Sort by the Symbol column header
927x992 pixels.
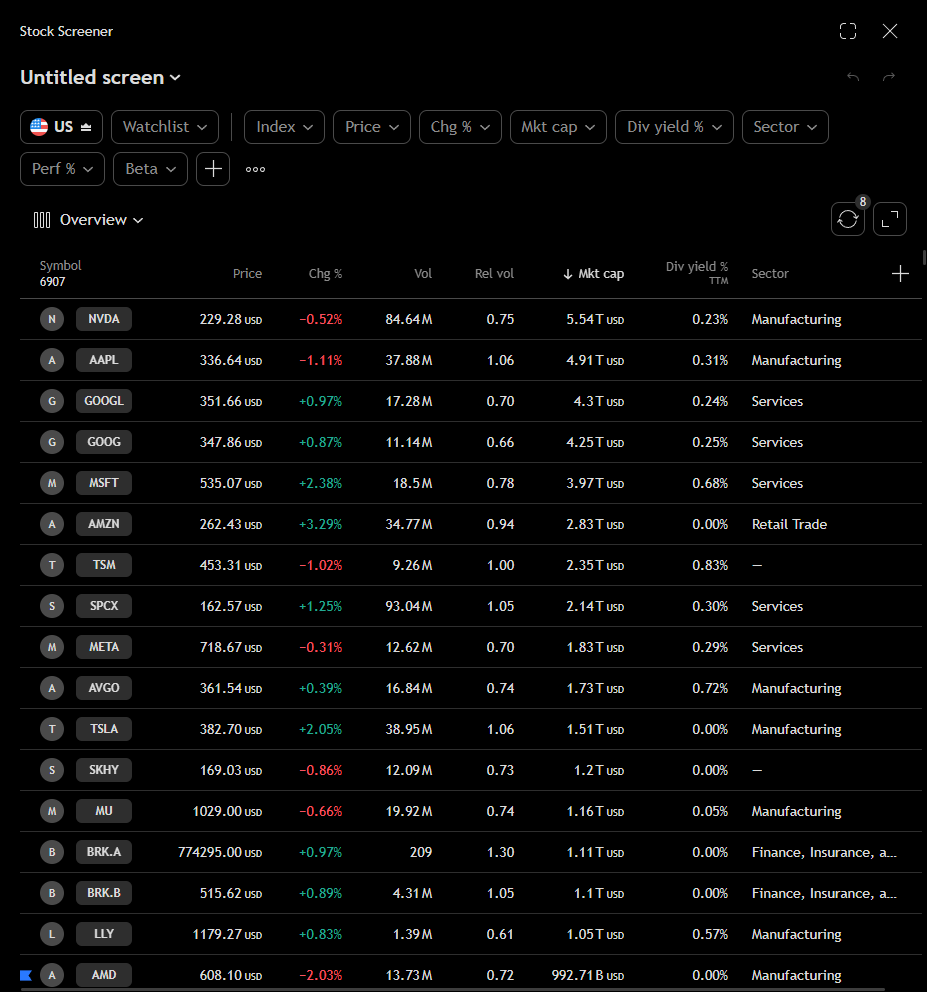(61, 266)
